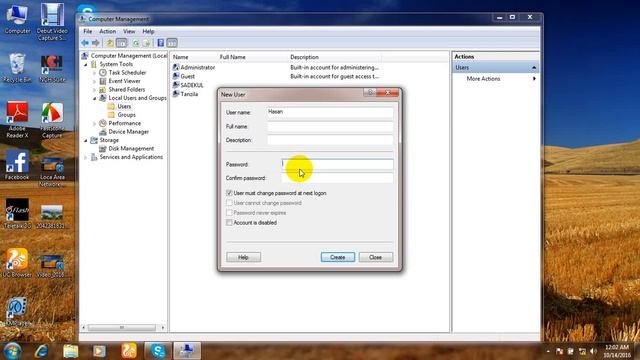The height and width of the screenshot is (360, 640).
Task: Collapse the System Tools tree node
Action: click(86, 64)
